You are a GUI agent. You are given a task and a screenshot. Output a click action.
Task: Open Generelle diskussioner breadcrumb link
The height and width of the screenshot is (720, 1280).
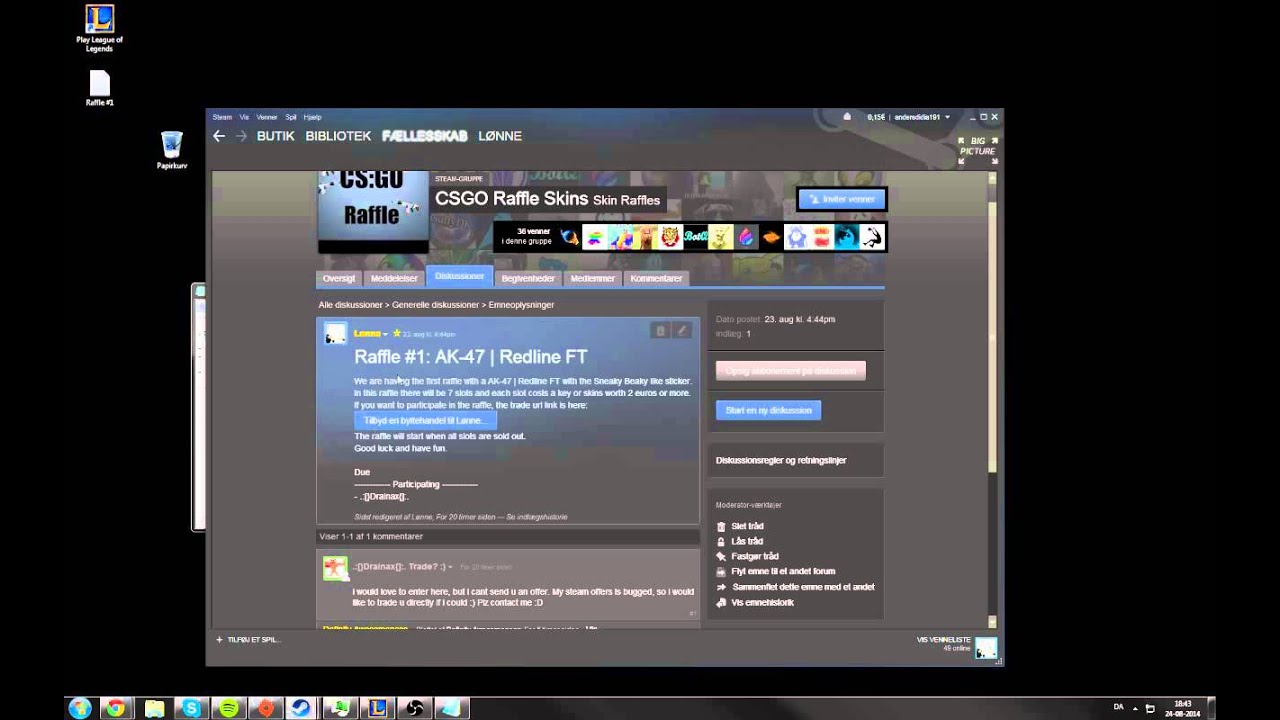point(436,305)
